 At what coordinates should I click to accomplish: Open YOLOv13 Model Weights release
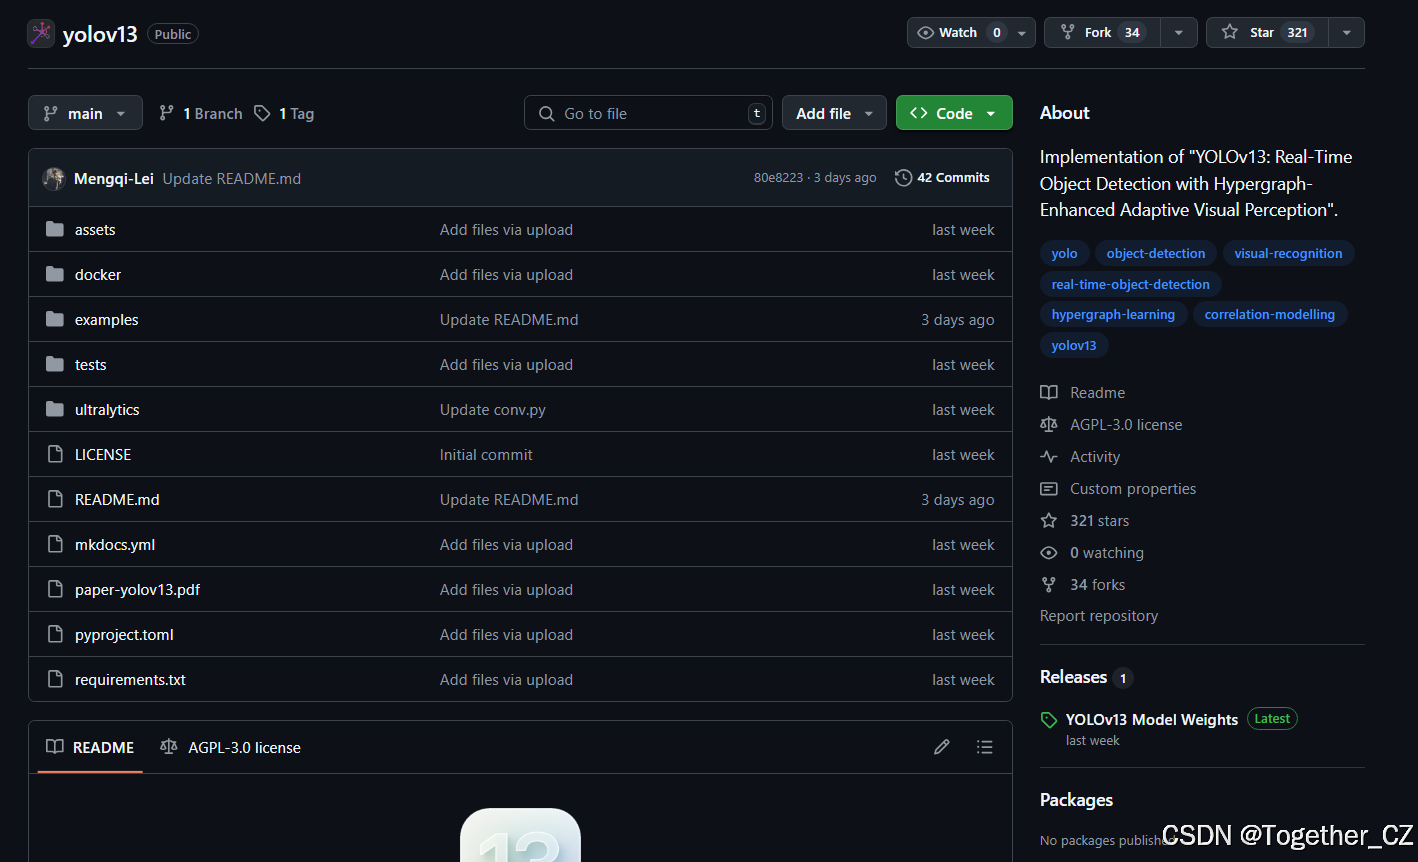[x=1152, y=719]
